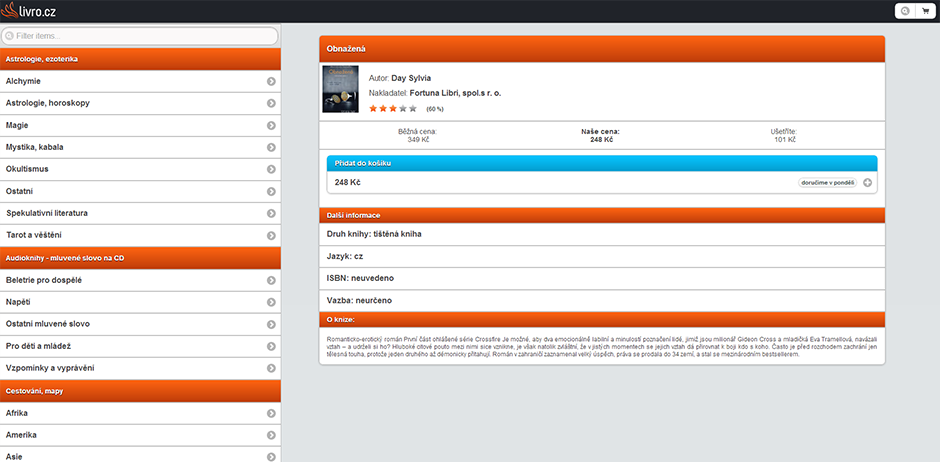Click the (60 %) rating percentage
Screen dimensions: 940x462
(435, 110)
